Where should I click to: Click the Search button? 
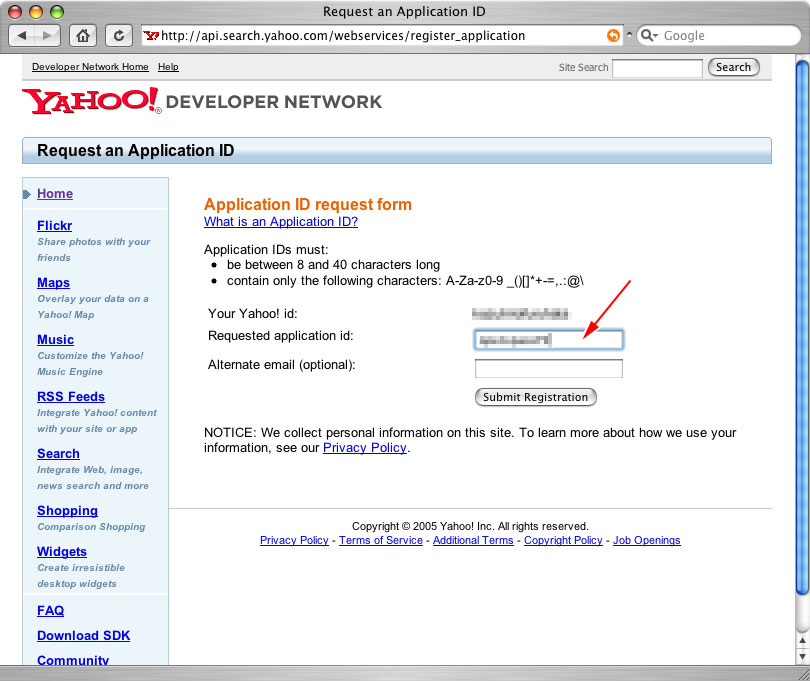click(x=734, y=67)
